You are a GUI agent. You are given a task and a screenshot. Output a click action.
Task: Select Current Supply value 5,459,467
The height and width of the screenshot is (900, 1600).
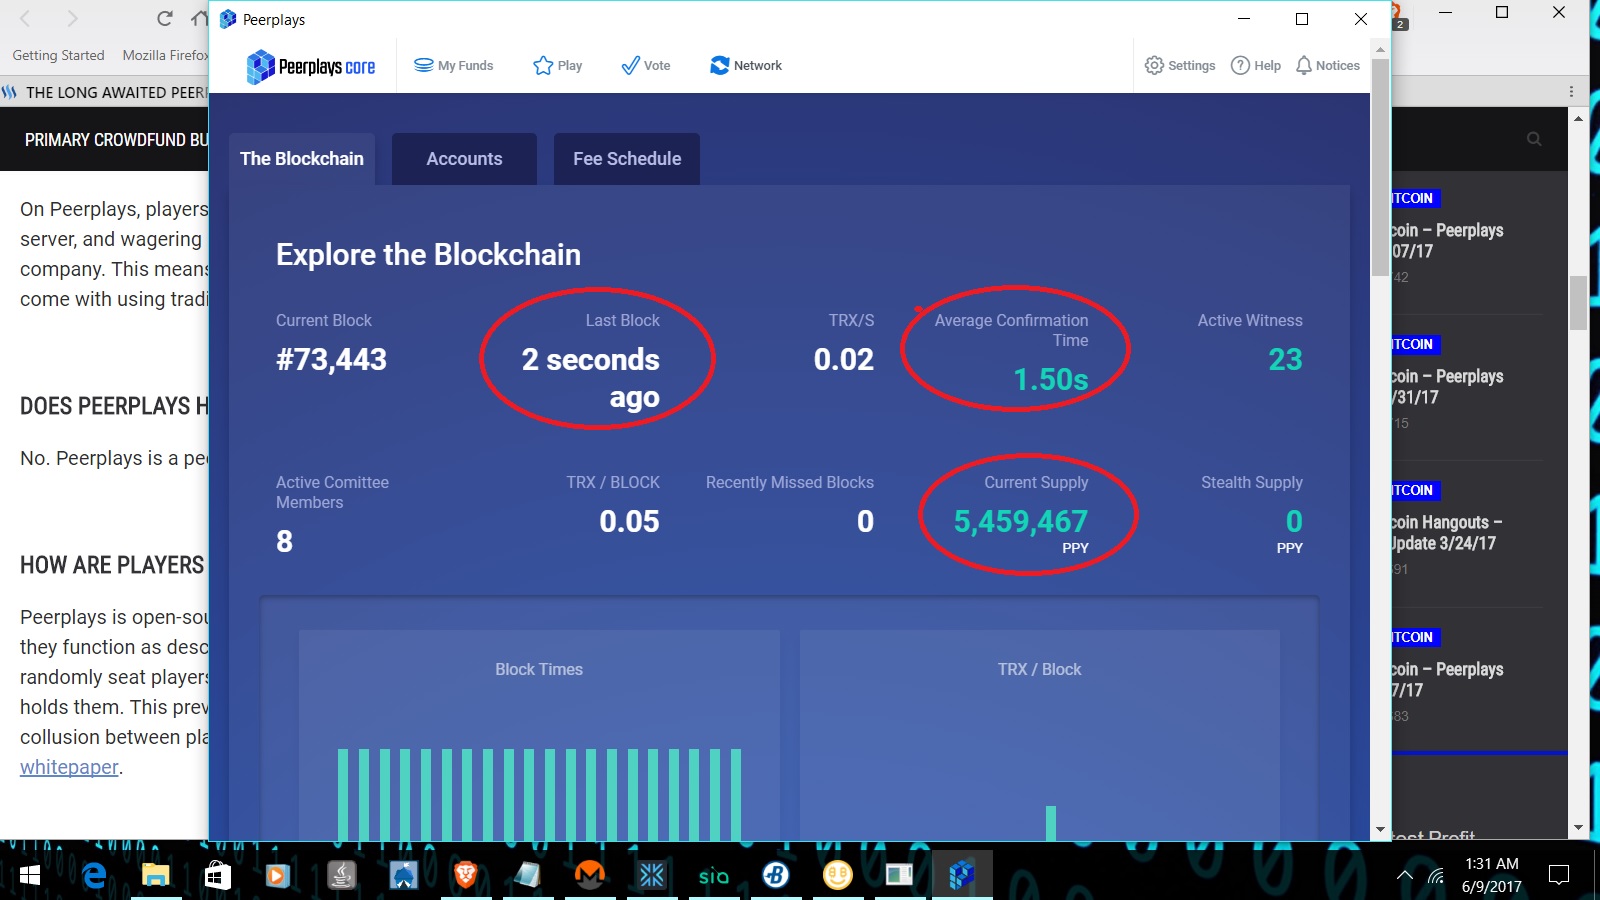(x=1020, y=522)
